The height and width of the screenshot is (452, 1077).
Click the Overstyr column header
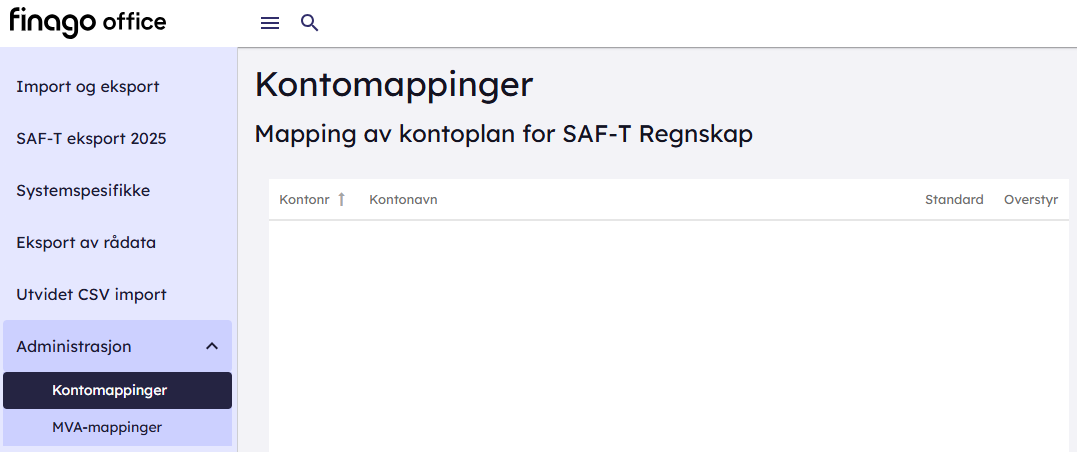(x=1030, y=200)
